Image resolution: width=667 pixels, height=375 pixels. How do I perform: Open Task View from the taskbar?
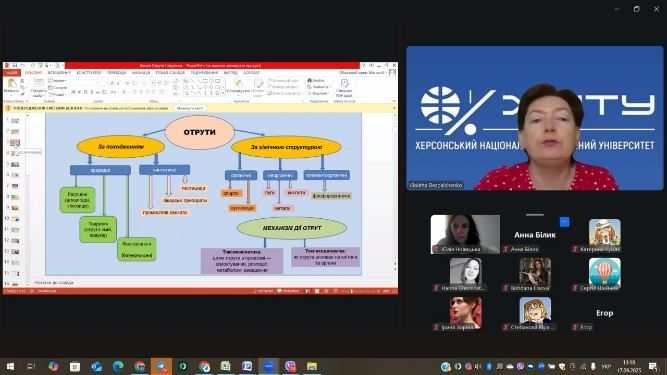[31, 366]
